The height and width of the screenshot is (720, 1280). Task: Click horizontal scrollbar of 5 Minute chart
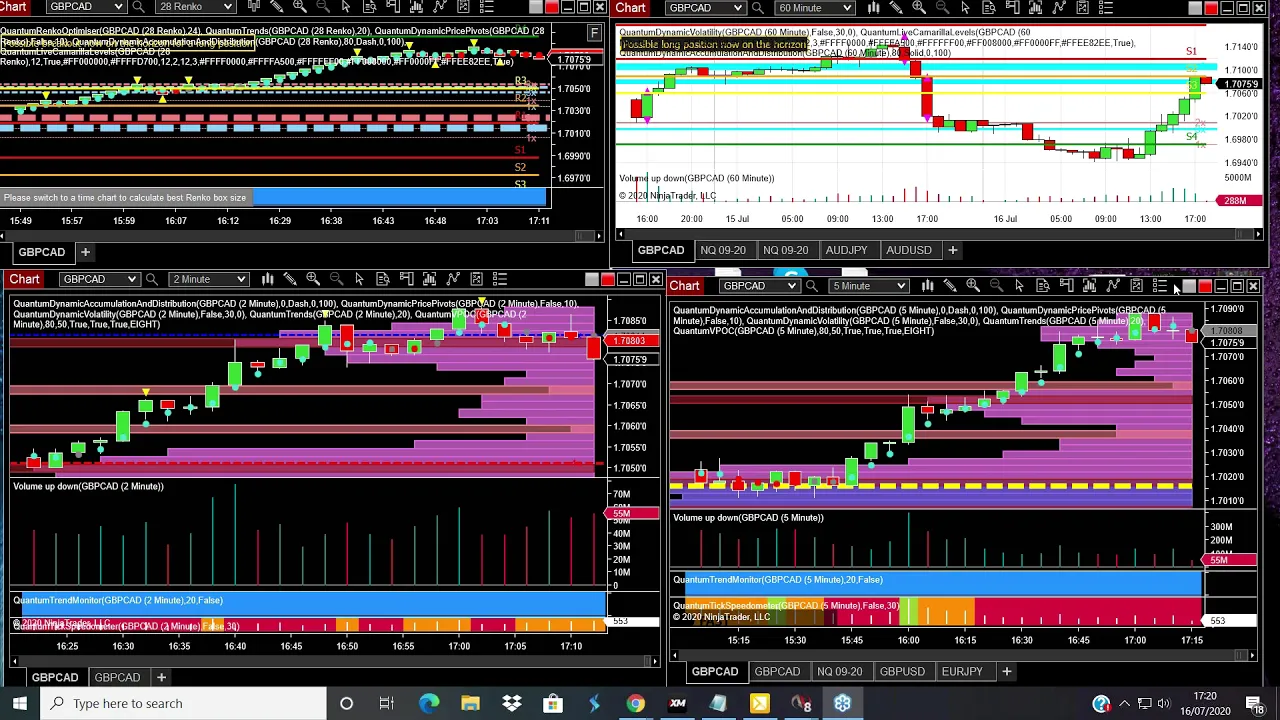tap(960, 655)
